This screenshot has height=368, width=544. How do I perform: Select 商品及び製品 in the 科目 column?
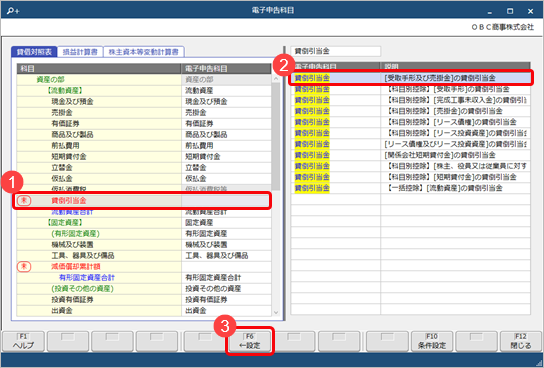72,135
